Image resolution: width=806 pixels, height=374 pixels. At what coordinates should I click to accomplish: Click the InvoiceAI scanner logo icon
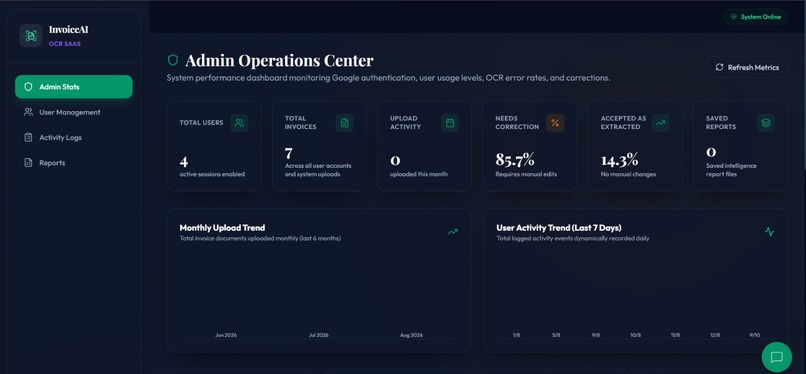pos(31,36)
